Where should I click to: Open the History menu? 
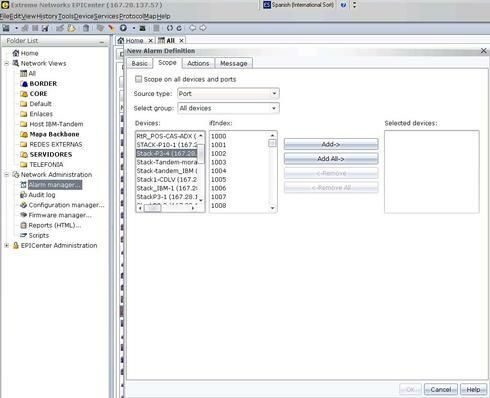pos(47,16)
